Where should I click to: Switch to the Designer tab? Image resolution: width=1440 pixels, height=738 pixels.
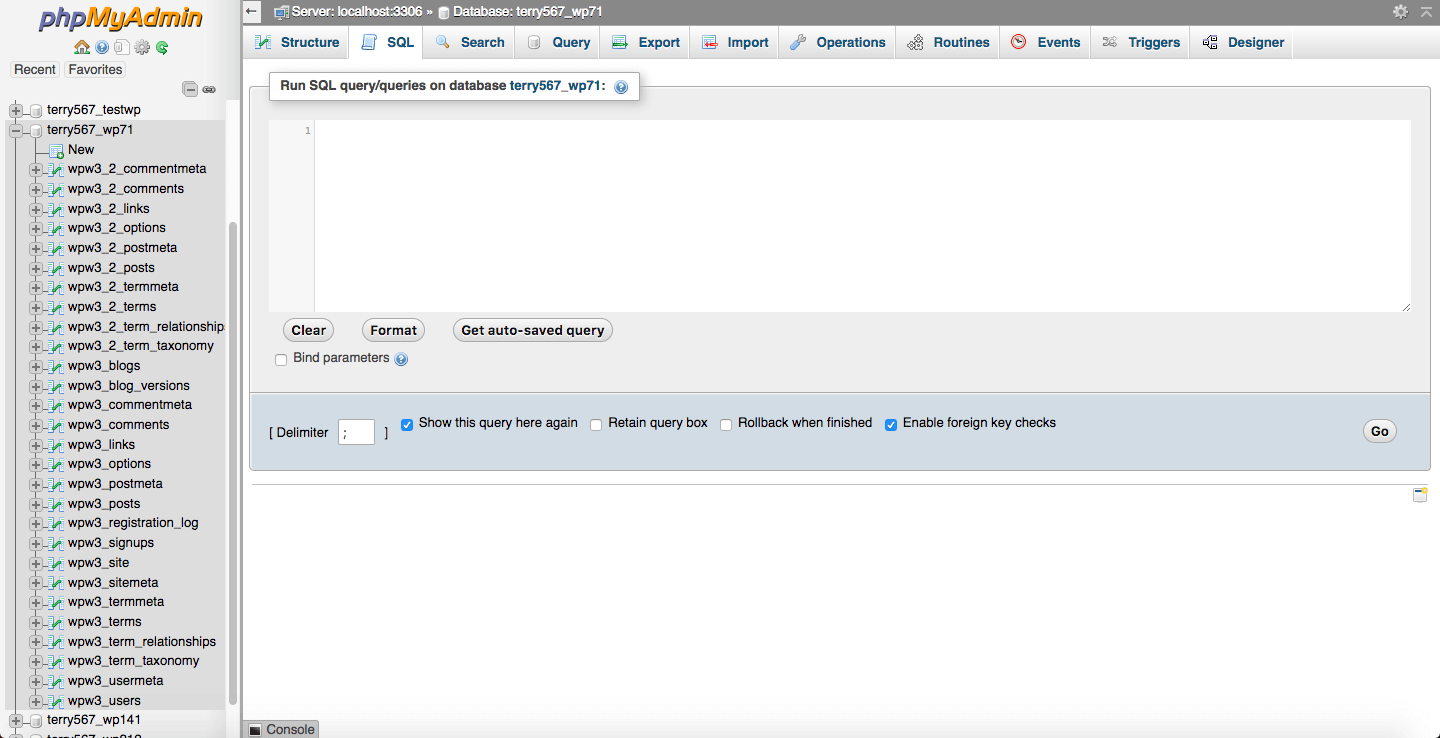click(1243, 42)
